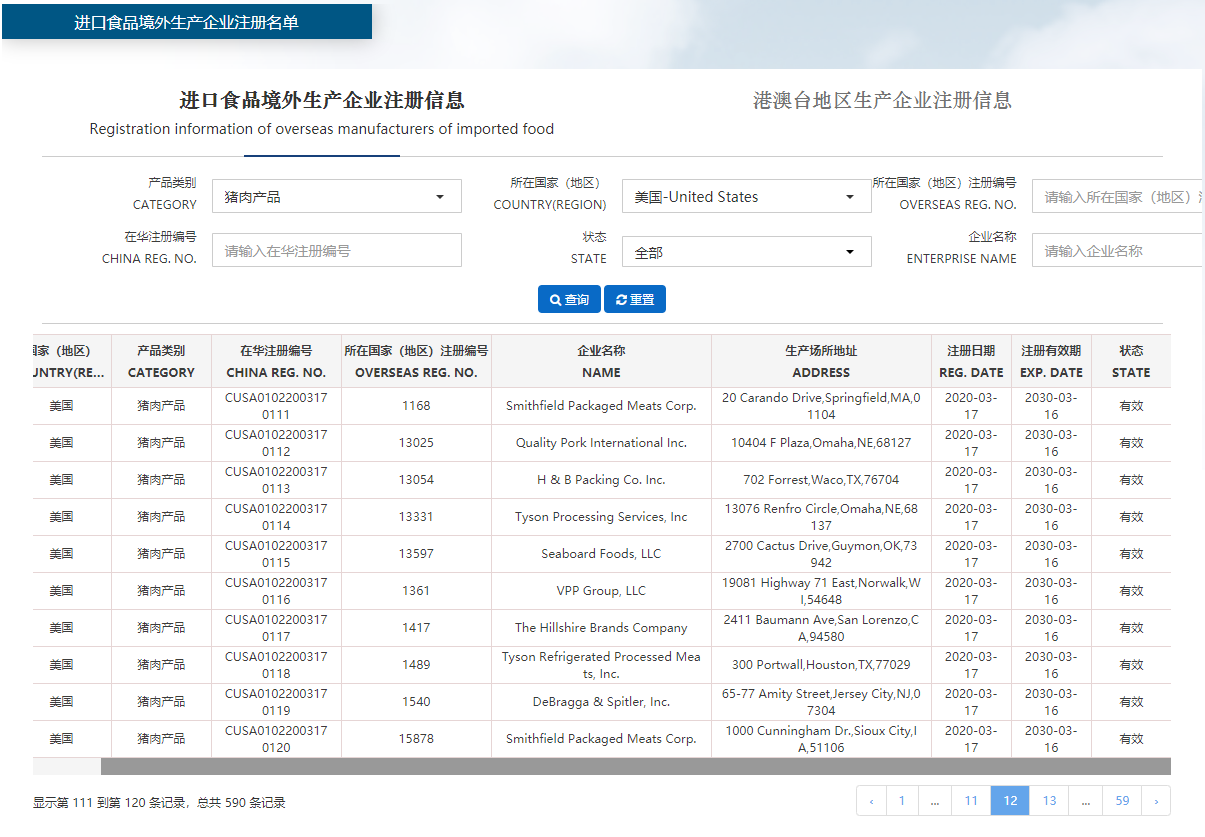
Task: Open the country dropdown showing 美国-United States
Action: click(x=746, y=197)
